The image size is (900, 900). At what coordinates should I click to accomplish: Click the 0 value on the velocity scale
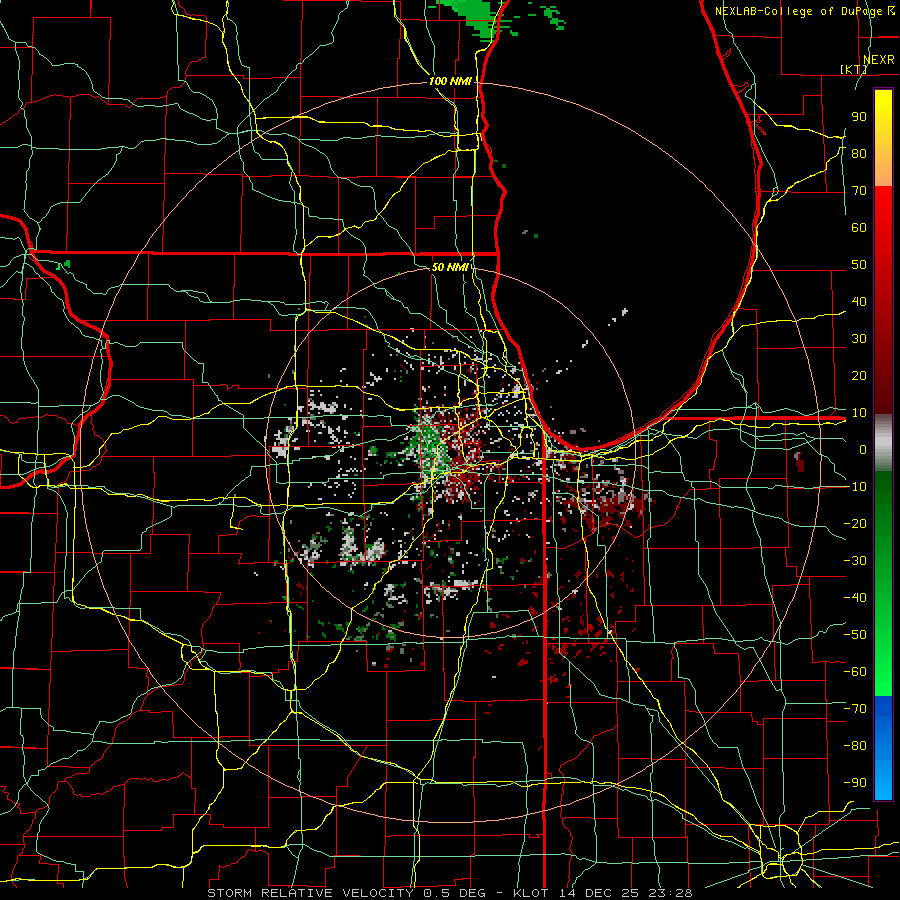pos(863,449)
